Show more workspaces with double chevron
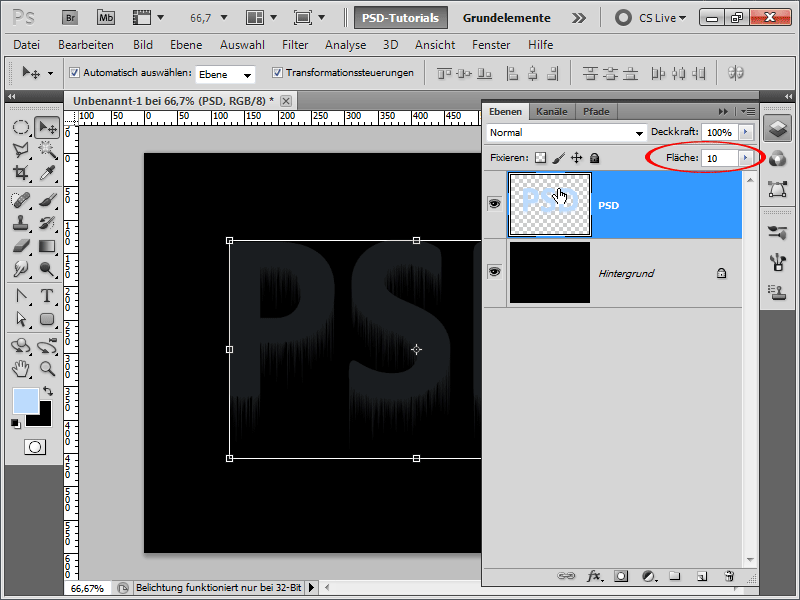This screenshot has height=600, width=800. (579, 18)
